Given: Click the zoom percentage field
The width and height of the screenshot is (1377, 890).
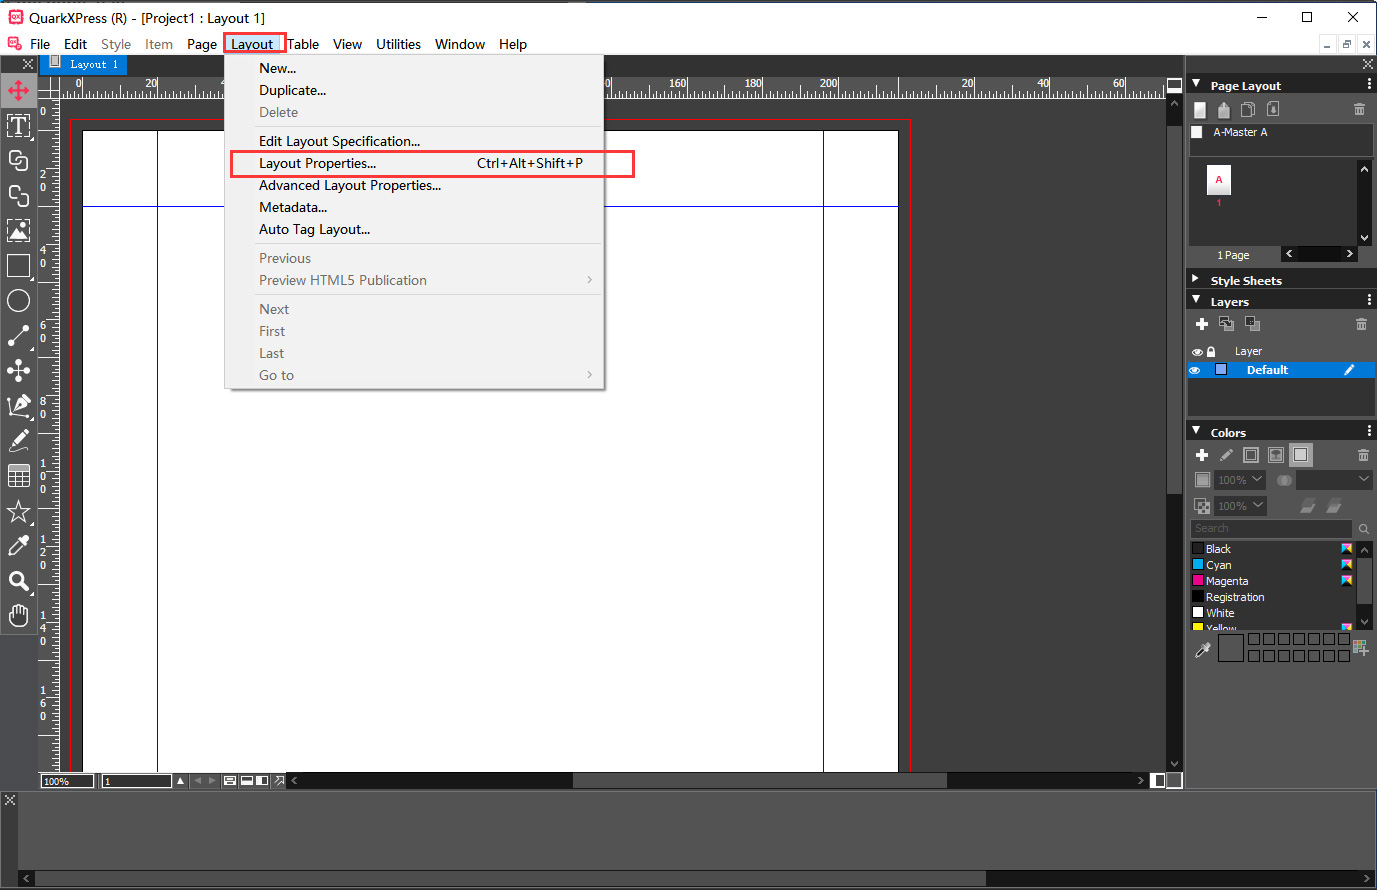Looking at the screenshot, I should coord(67,781).
